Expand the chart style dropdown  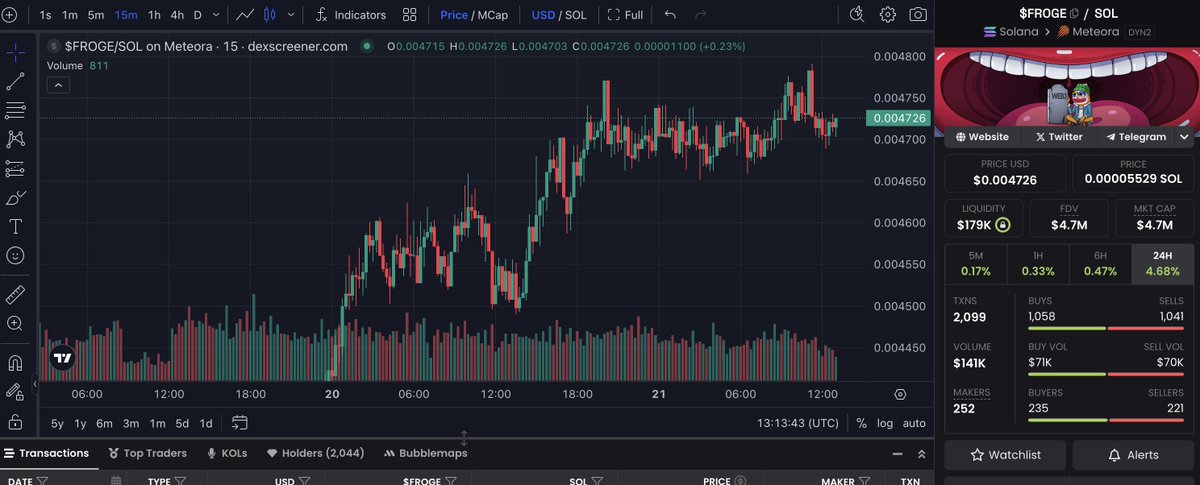[291, 15]
